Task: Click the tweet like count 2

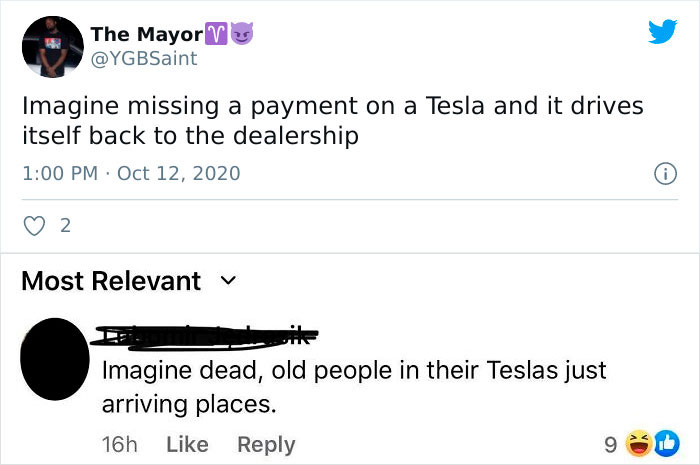Action: (x=65, y=226)
